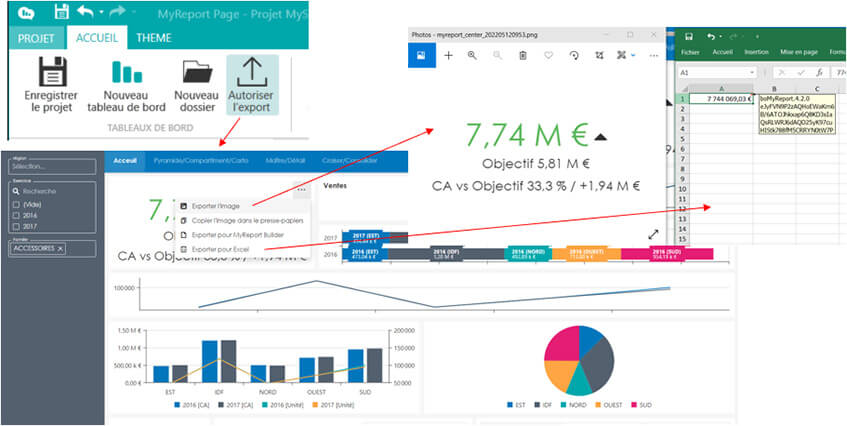Viewport: 847px width, 426px height.
Task: Click the zoom out magnifier in Photos
Action: coord(498,55)
